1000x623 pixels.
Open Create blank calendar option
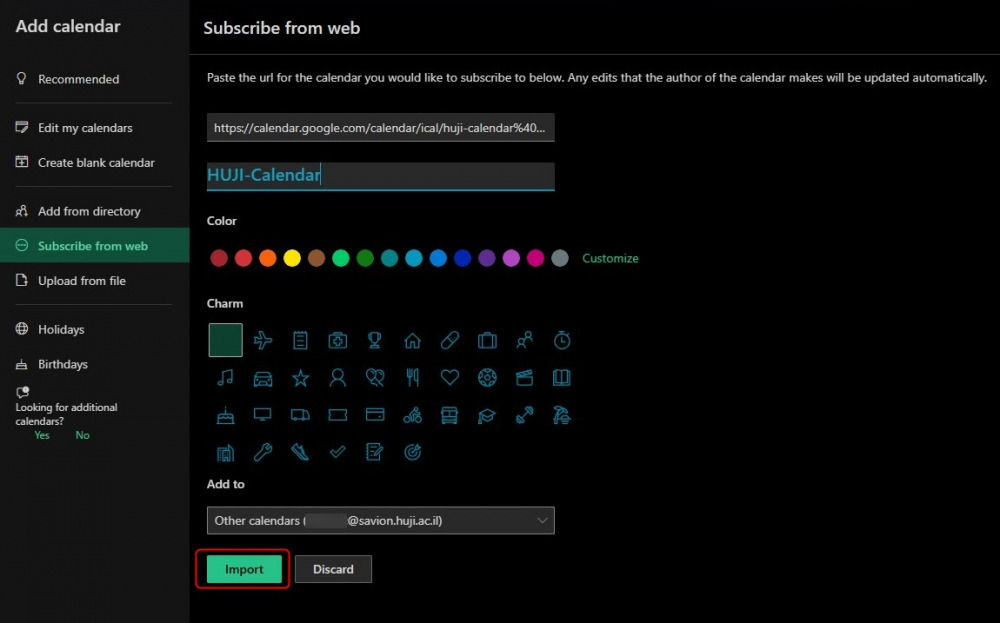pyautogui.click(x=96, y=163)
